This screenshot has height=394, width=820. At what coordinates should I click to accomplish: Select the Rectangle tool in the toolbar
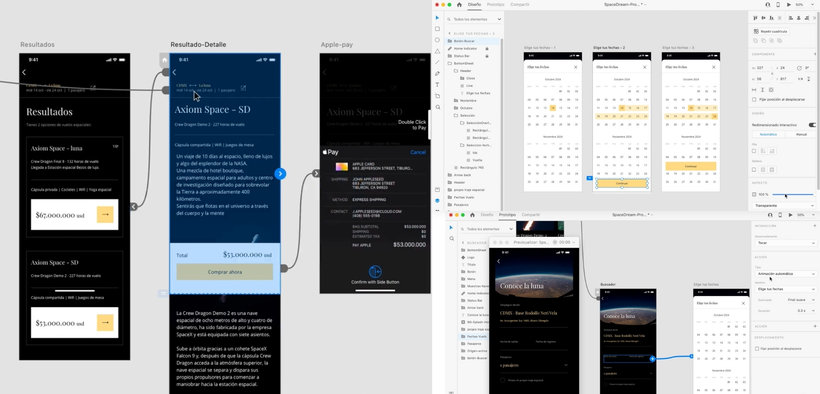[437, 29]
